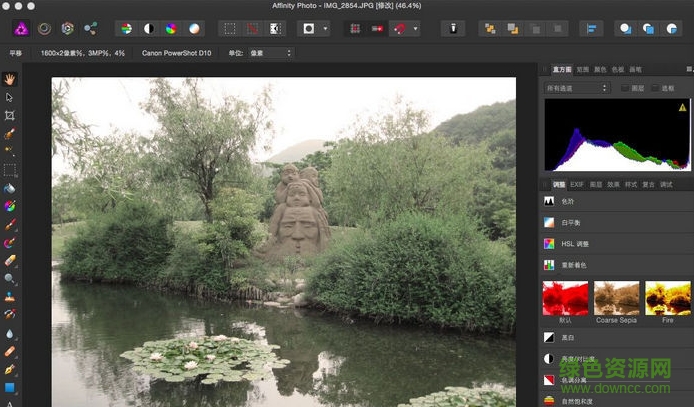Click the Select All marquee icon
The width and height of the screenshot is (694, 407).
coord(230,29)
